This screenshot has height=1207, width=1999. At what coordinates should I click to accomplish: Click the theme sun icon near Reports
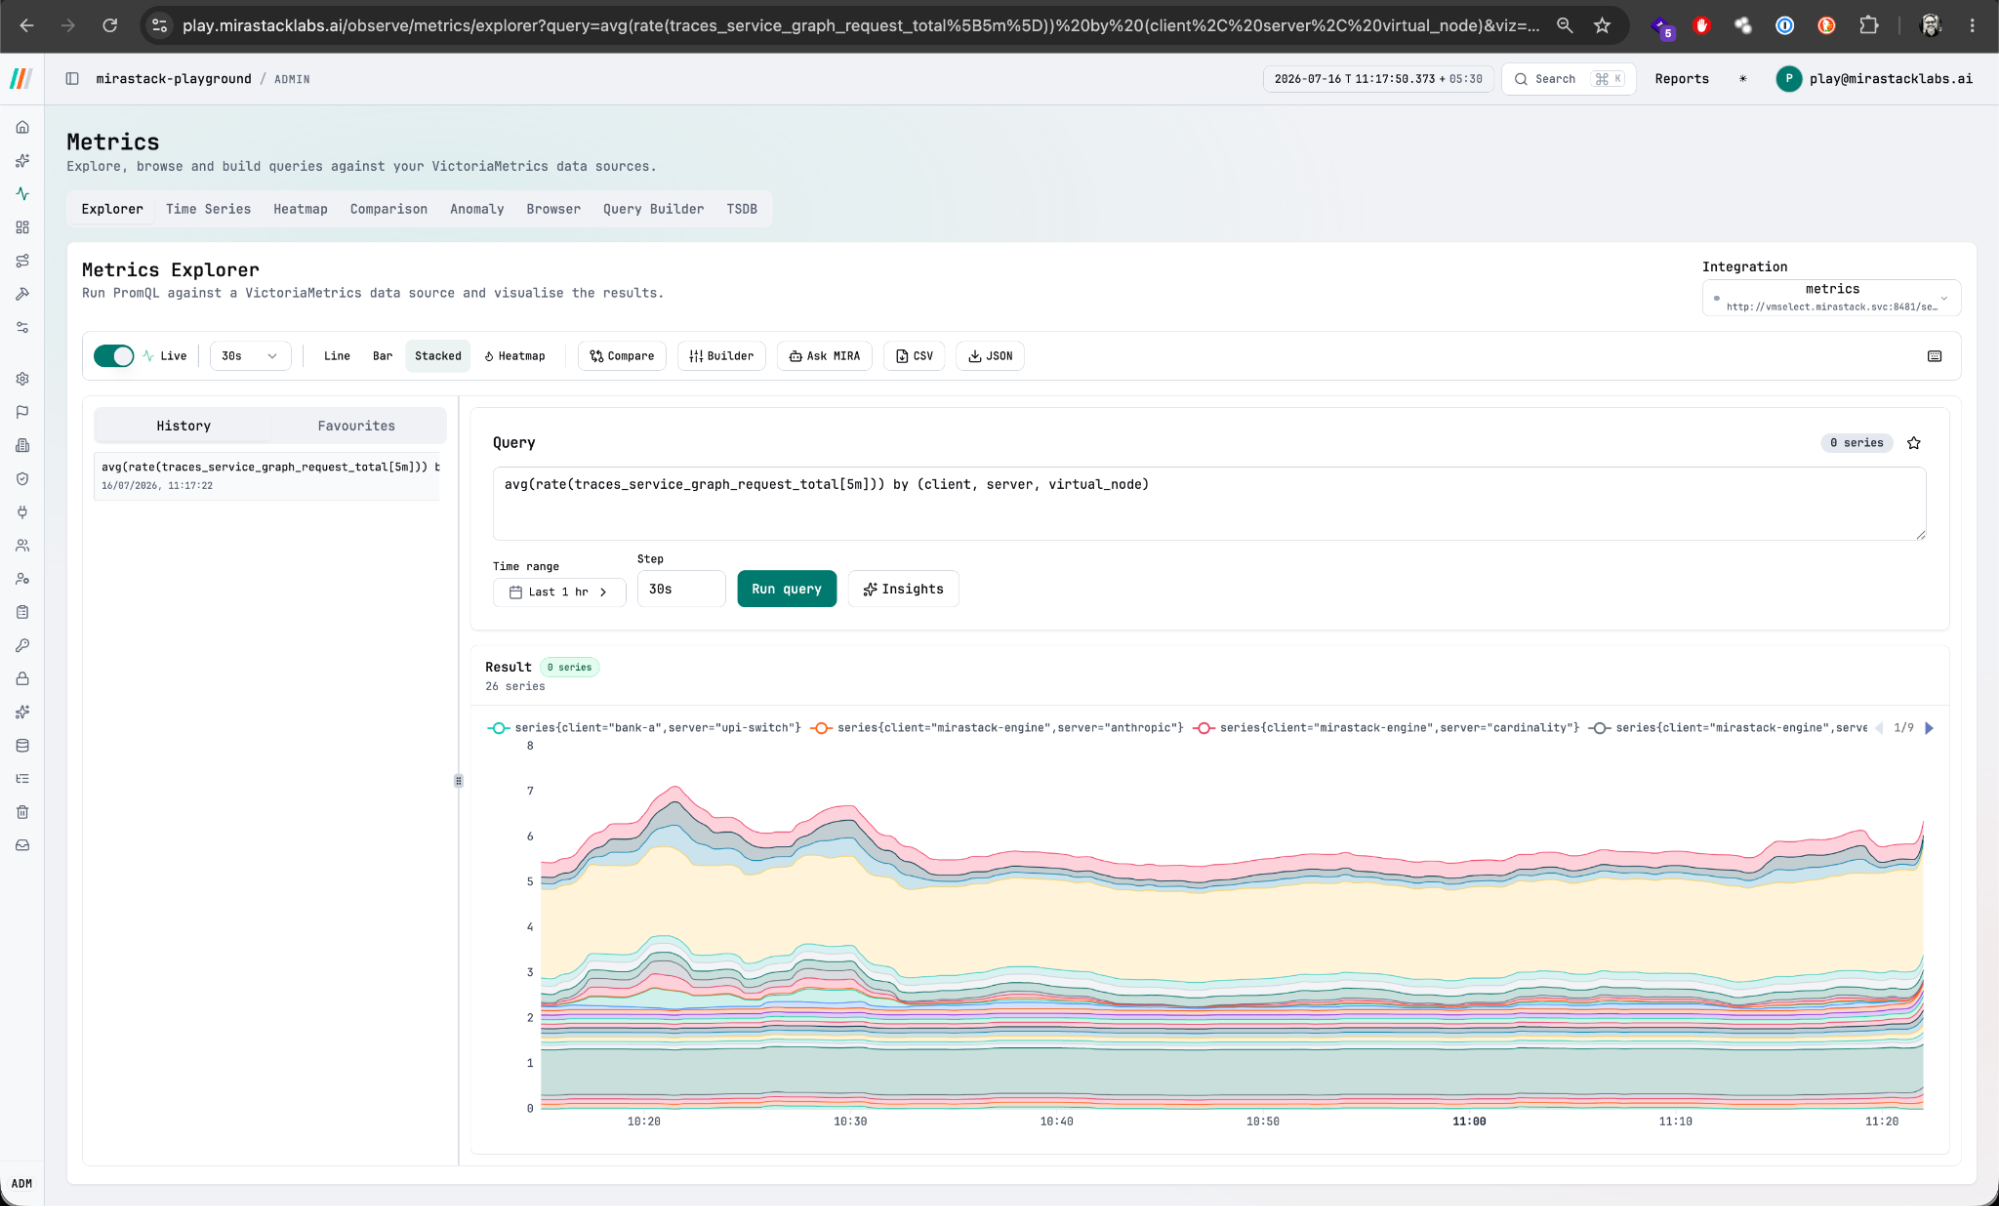[x=1742, y=79]
